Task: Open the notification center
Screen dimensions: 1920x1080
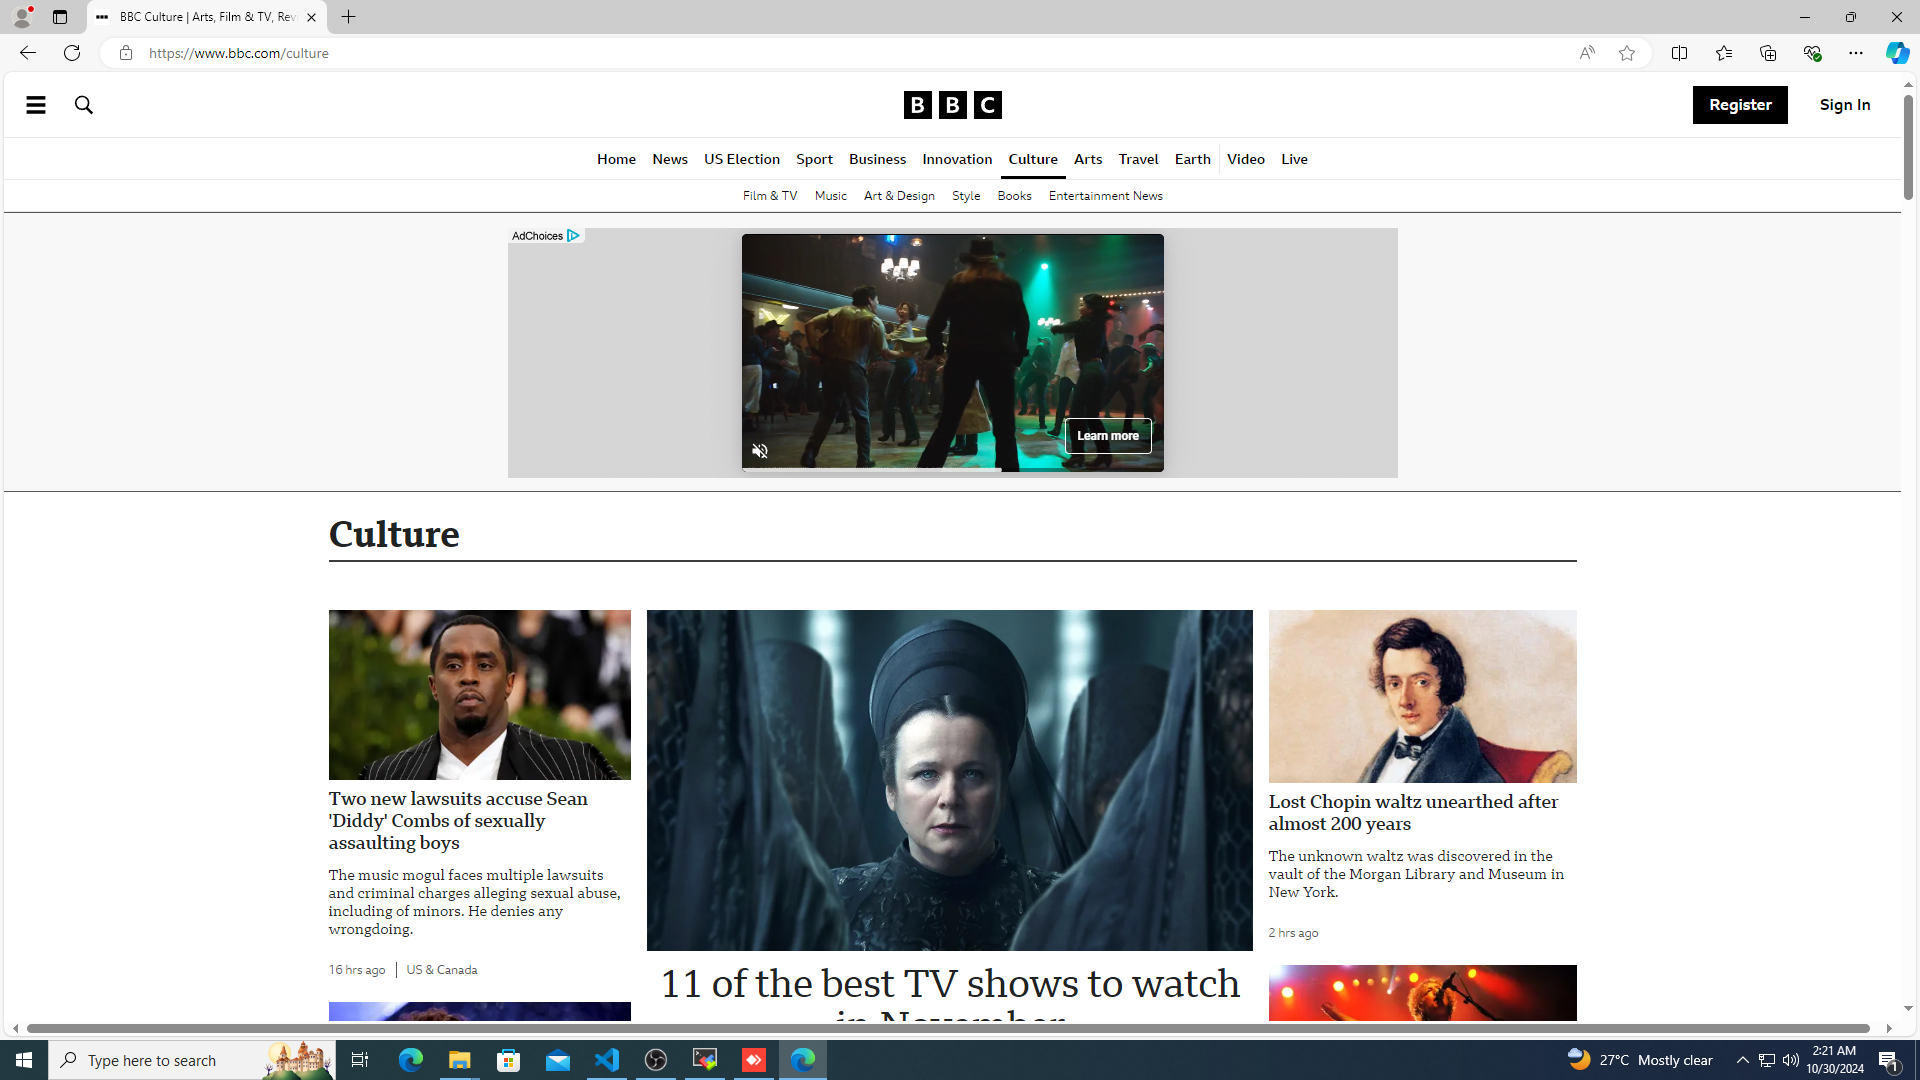Action: [1890, 1060]
